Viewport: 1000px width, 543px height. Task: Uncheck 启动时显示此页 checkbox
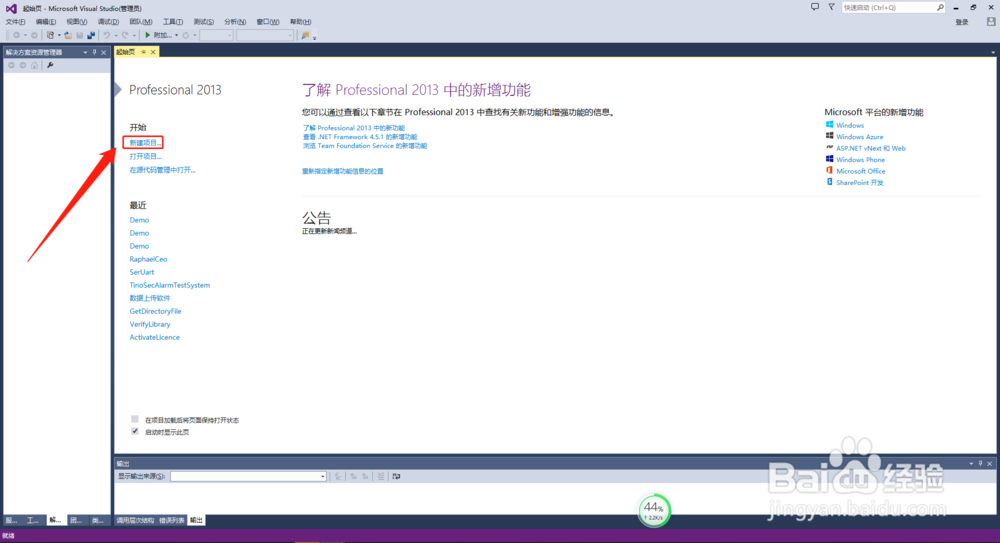135,431
